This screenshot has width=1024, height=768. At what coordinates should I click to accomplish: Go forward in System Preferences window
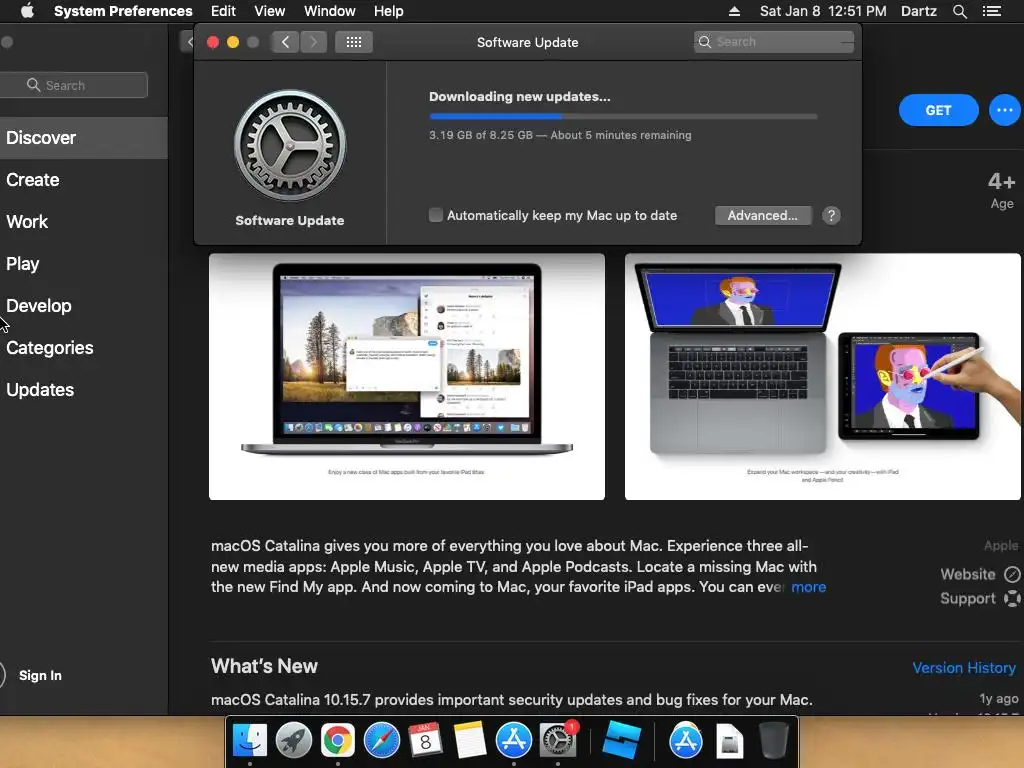pos(313,42)
